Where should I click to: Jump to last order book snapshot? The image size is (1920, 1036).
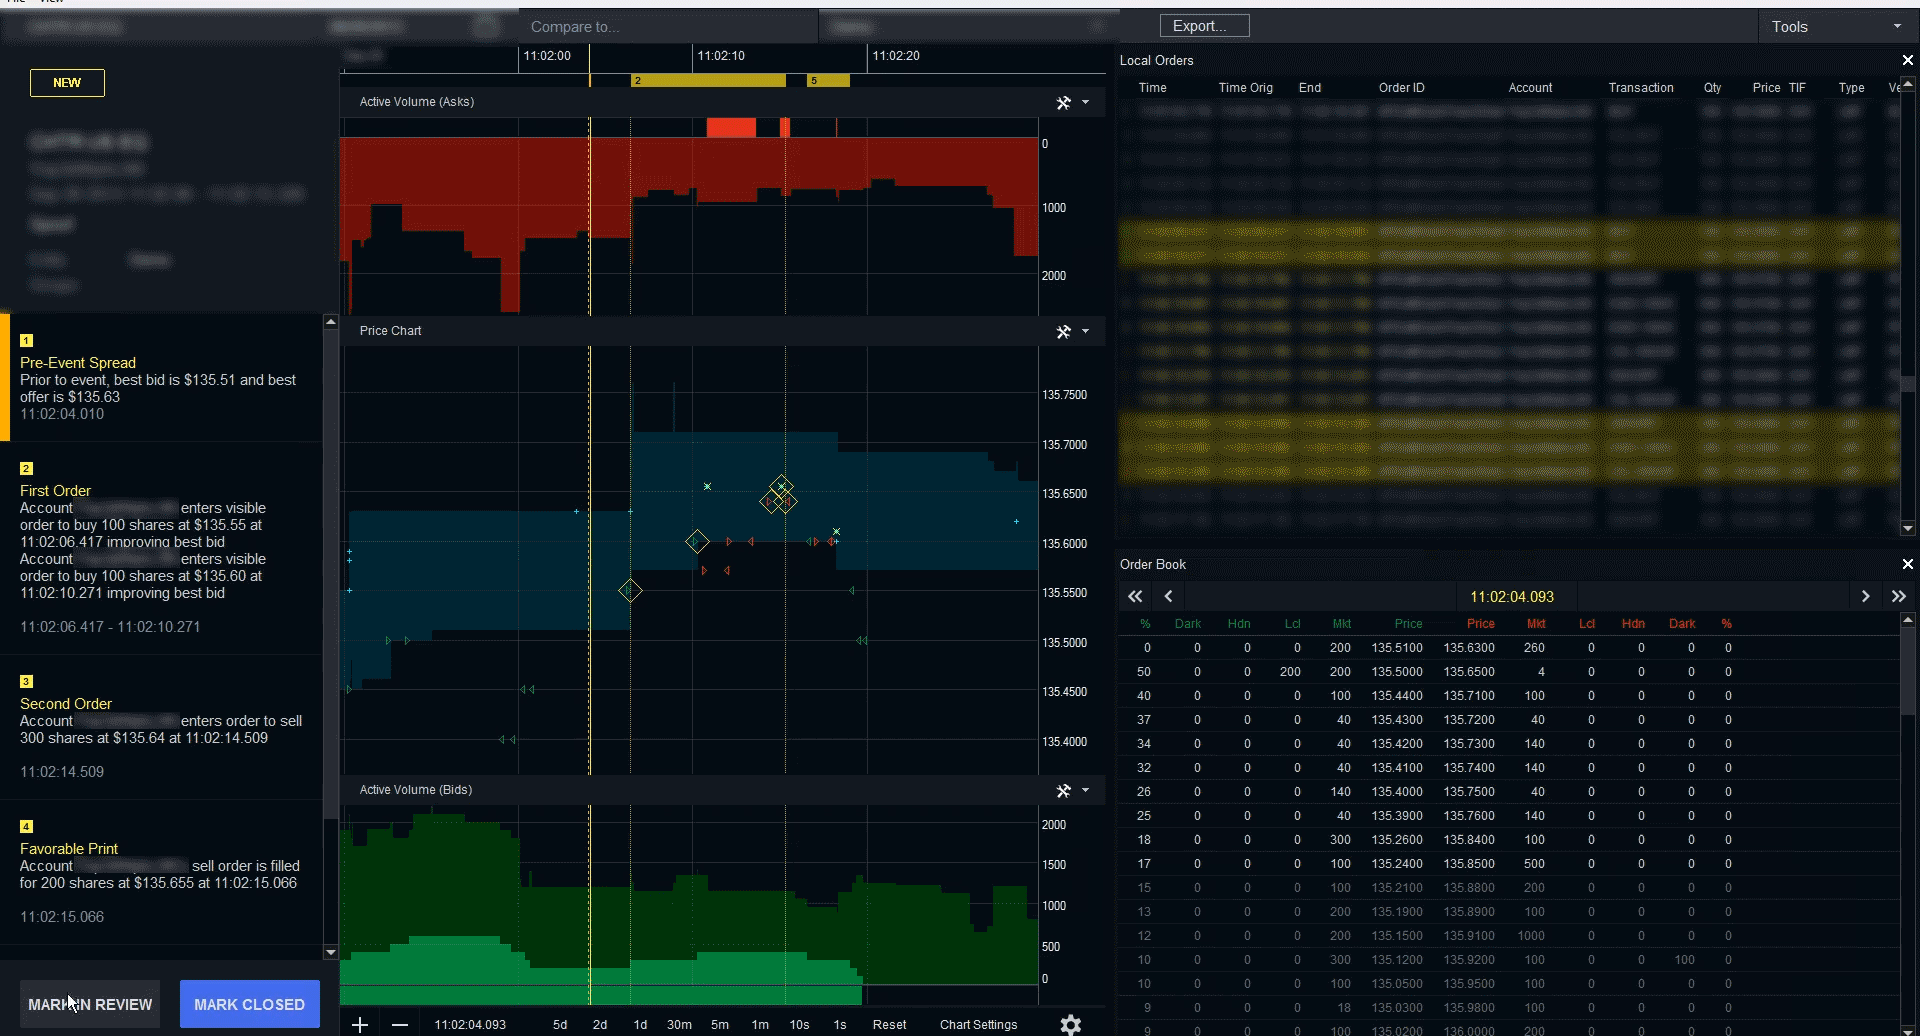1898,596
